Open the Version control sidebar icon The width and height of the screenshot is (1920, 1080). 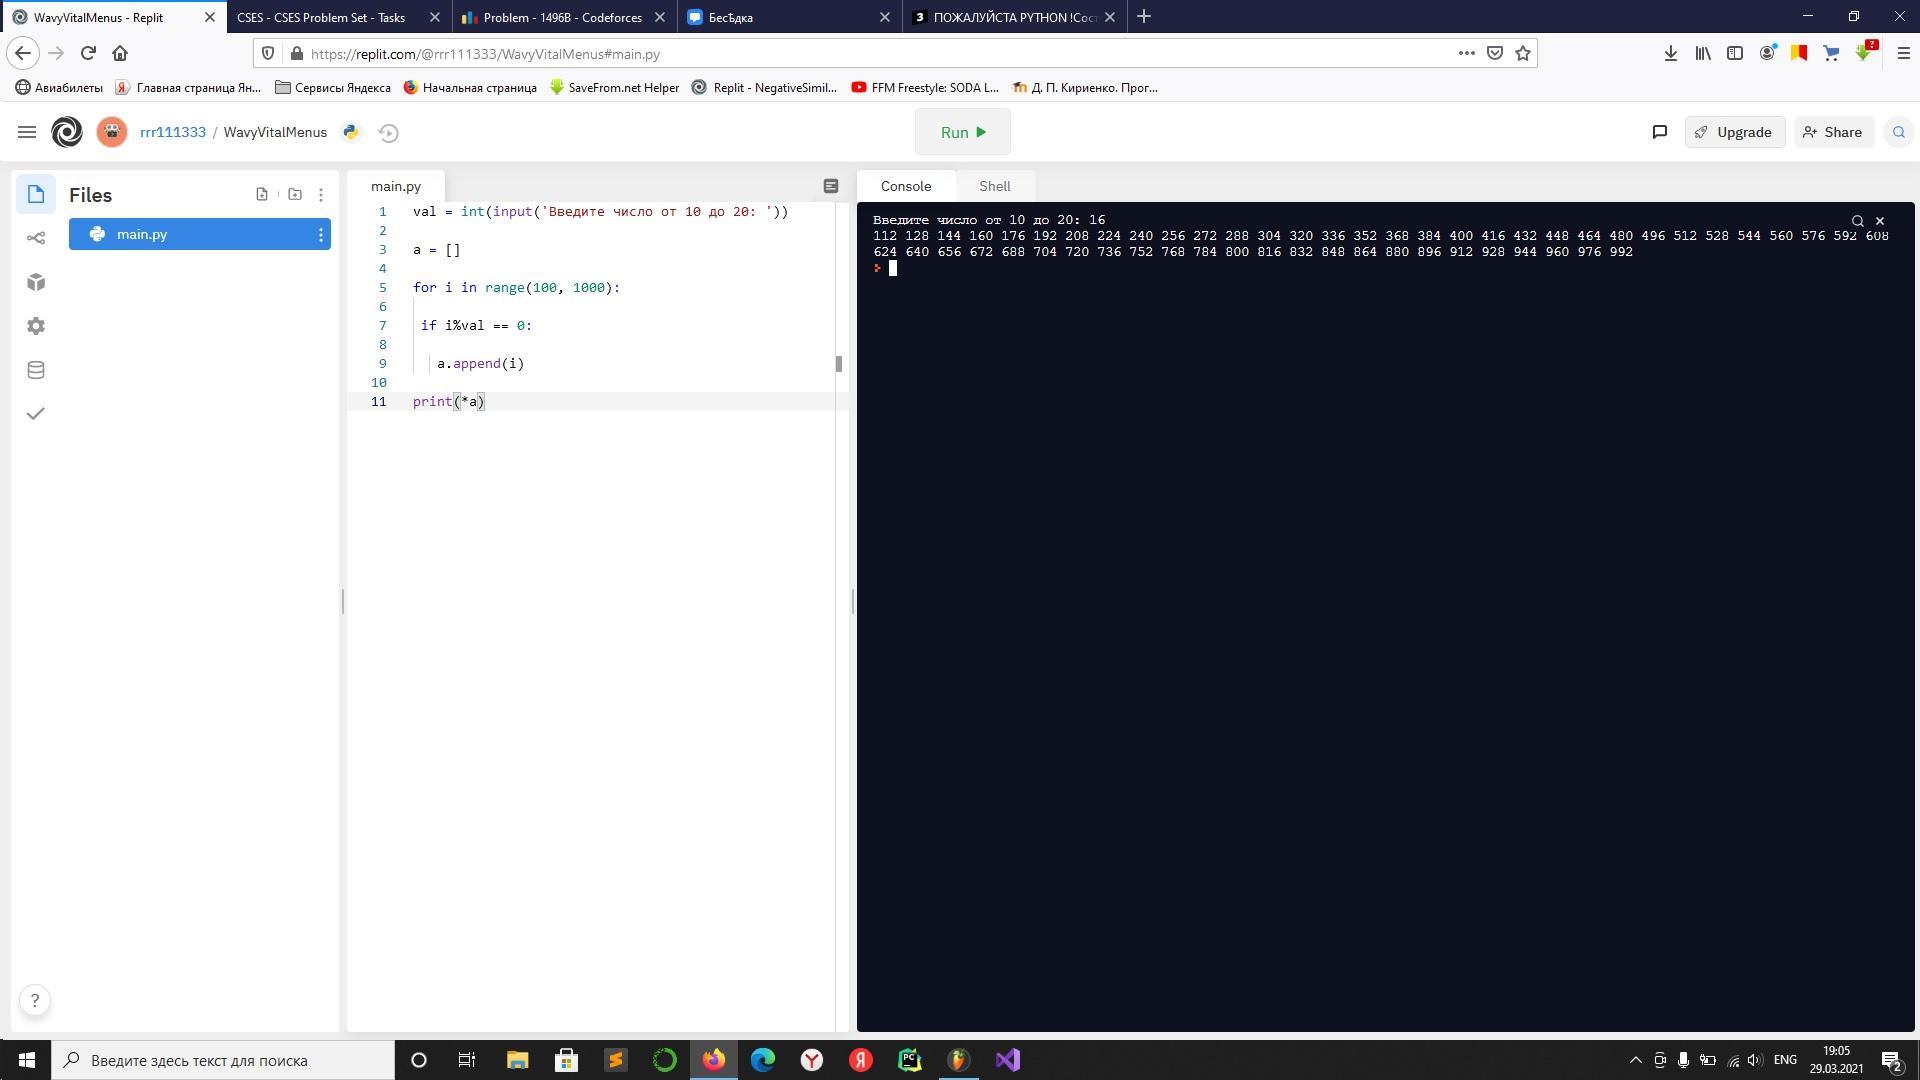36,238
